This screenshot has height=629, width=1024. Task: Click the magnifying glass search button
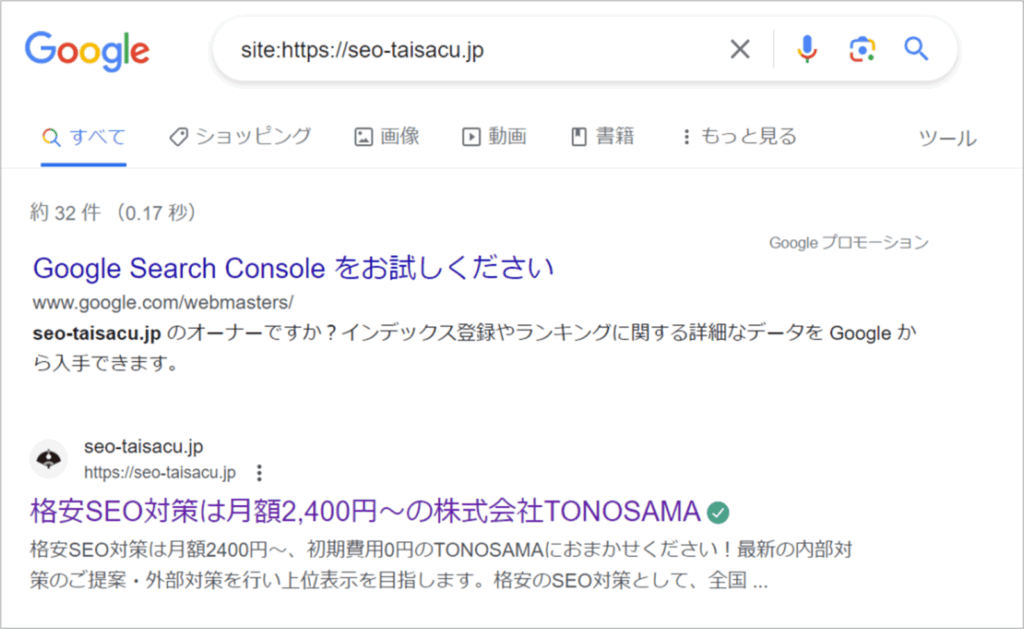pyautogui.click(x=916, y=49)
